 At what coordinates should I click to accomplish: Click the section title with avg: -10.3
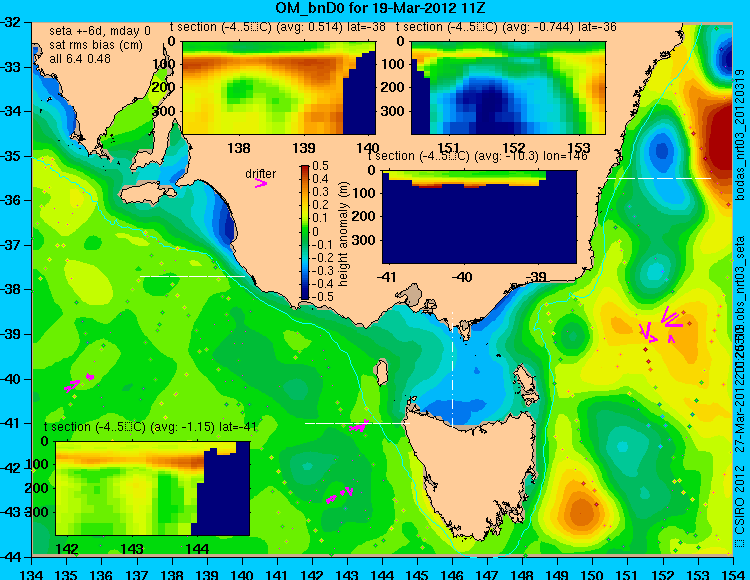tap(477, 156)
